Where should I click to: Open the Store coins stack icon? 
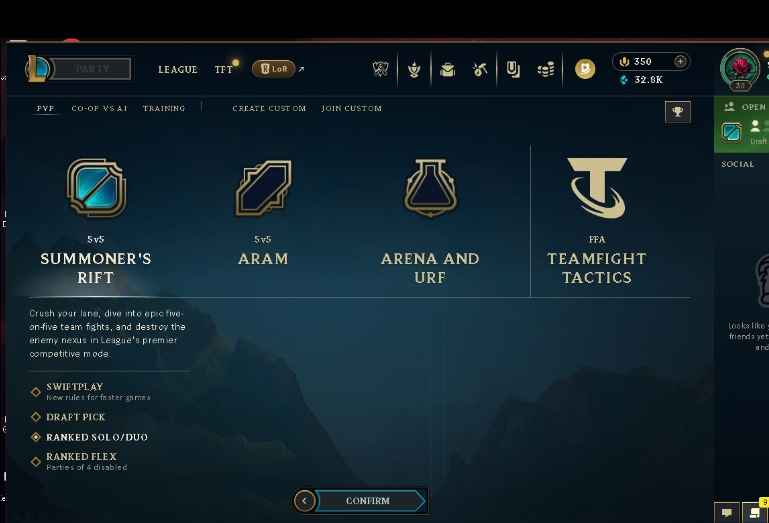(546, 70)
